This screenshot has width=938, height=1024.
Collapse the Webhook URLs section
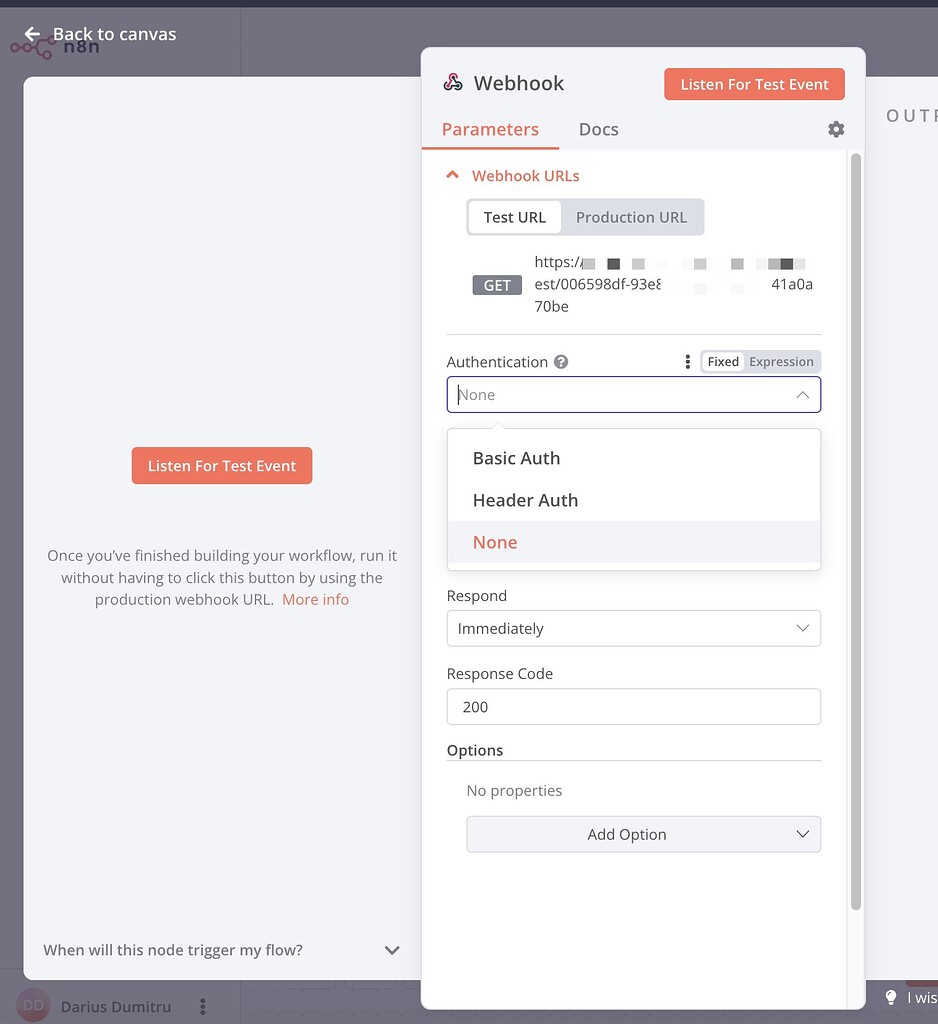click(451, 174)
